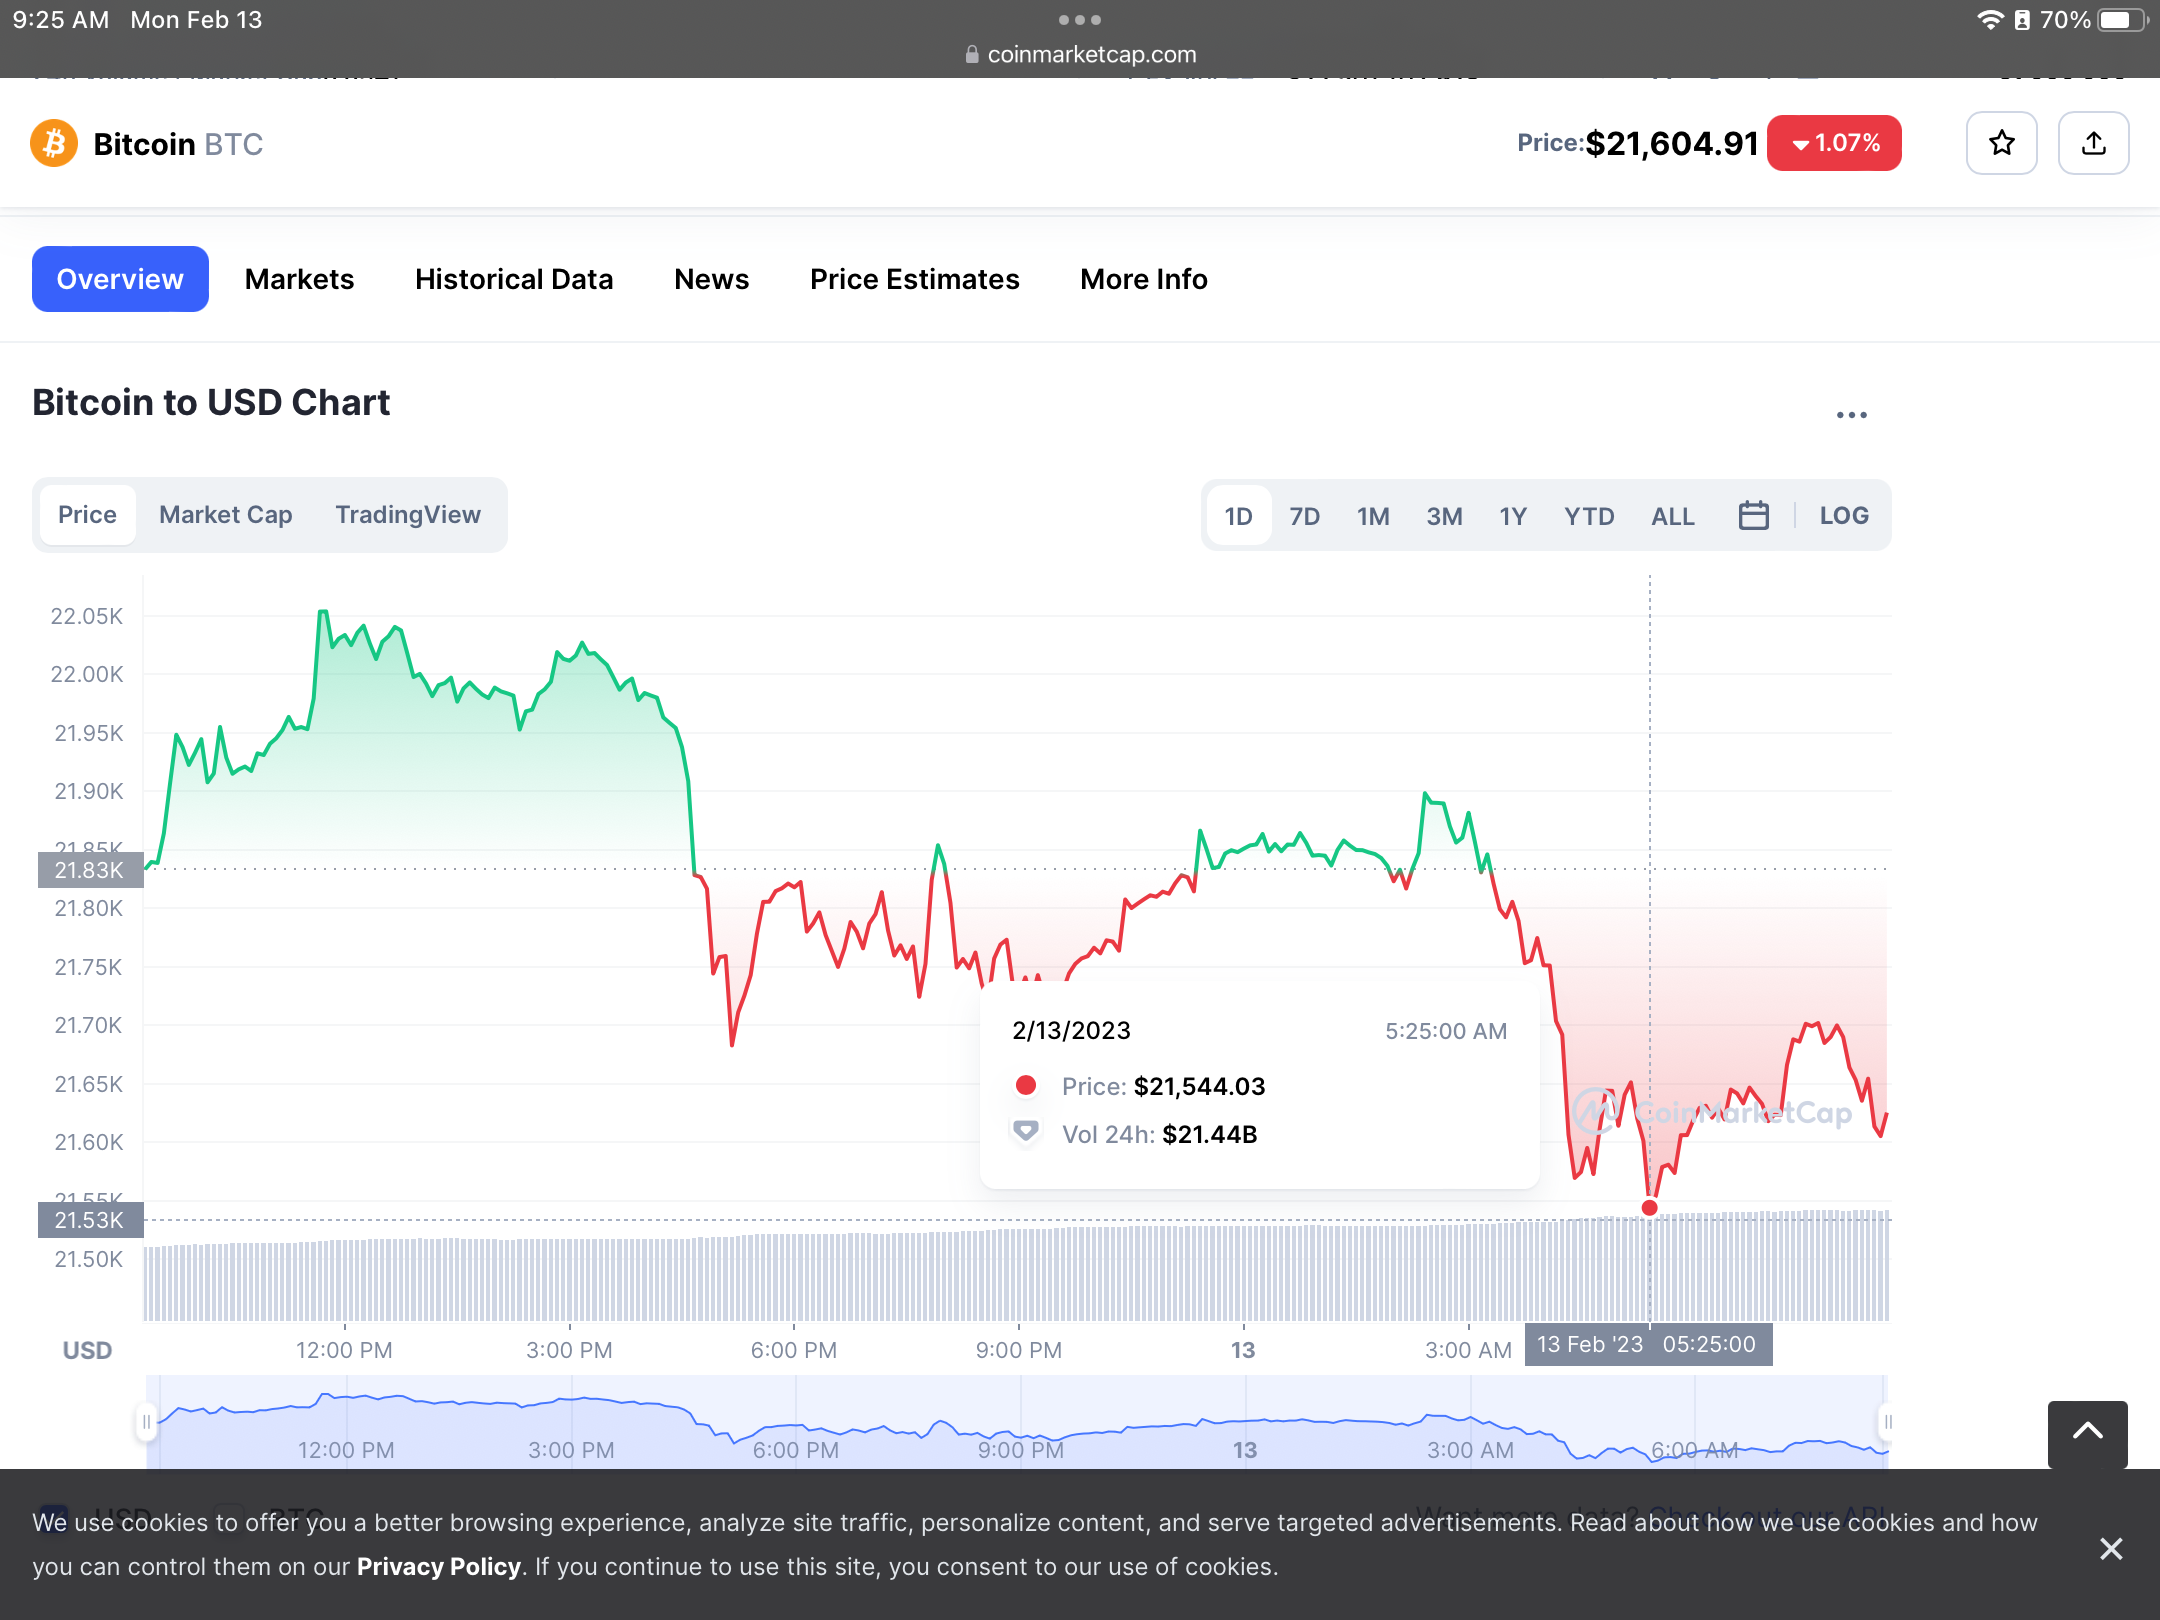The image size is (2160, 1620).
Task: Click the red data point on chart
Action: (x=1650, y=1208)
